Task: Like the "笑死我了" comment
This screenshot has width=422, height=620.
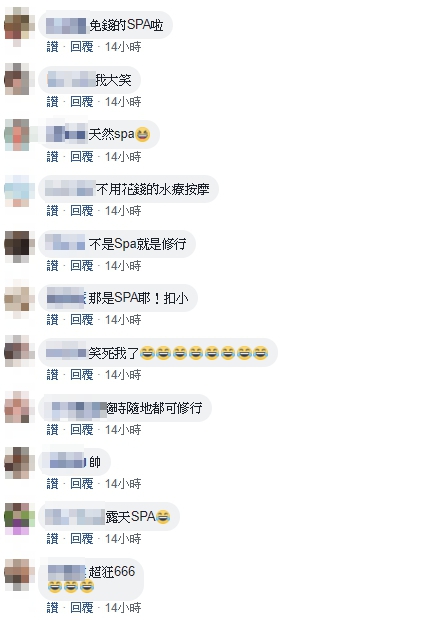Action: [52, 374]
